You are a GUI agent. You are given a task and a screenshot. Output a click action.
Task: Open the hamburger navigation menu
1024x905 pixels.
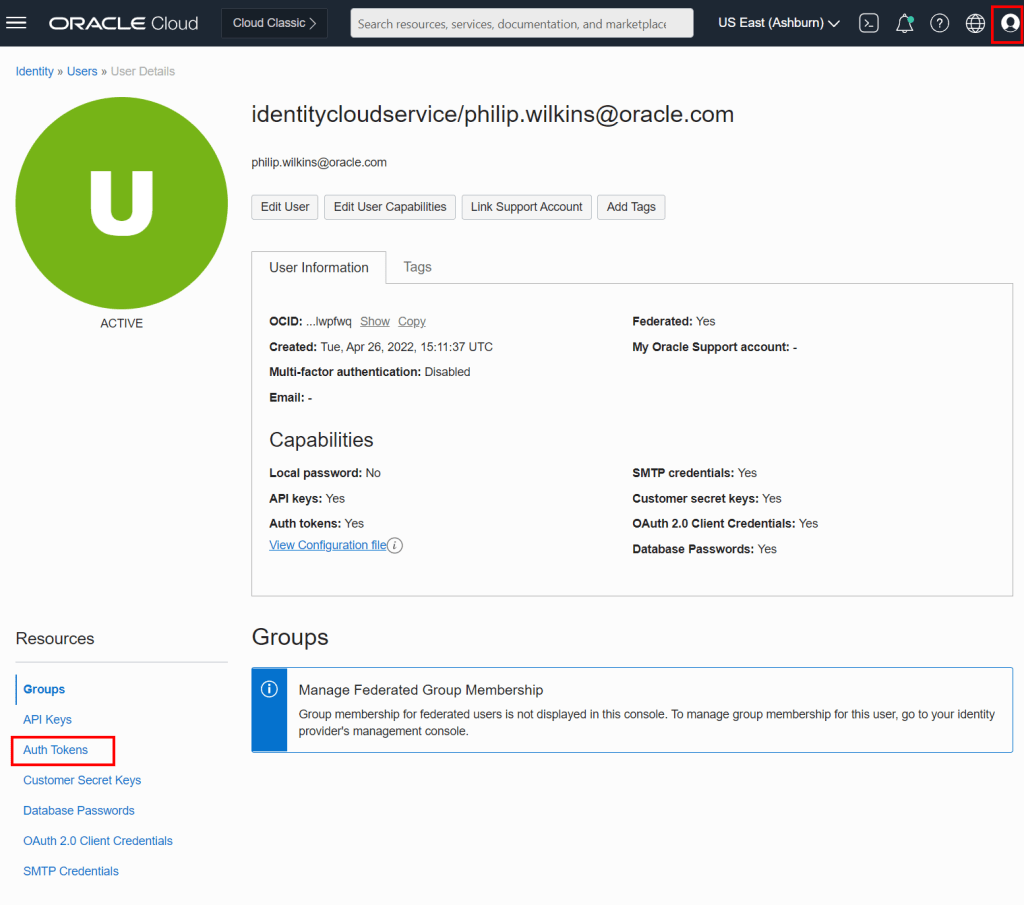point(17,23)
